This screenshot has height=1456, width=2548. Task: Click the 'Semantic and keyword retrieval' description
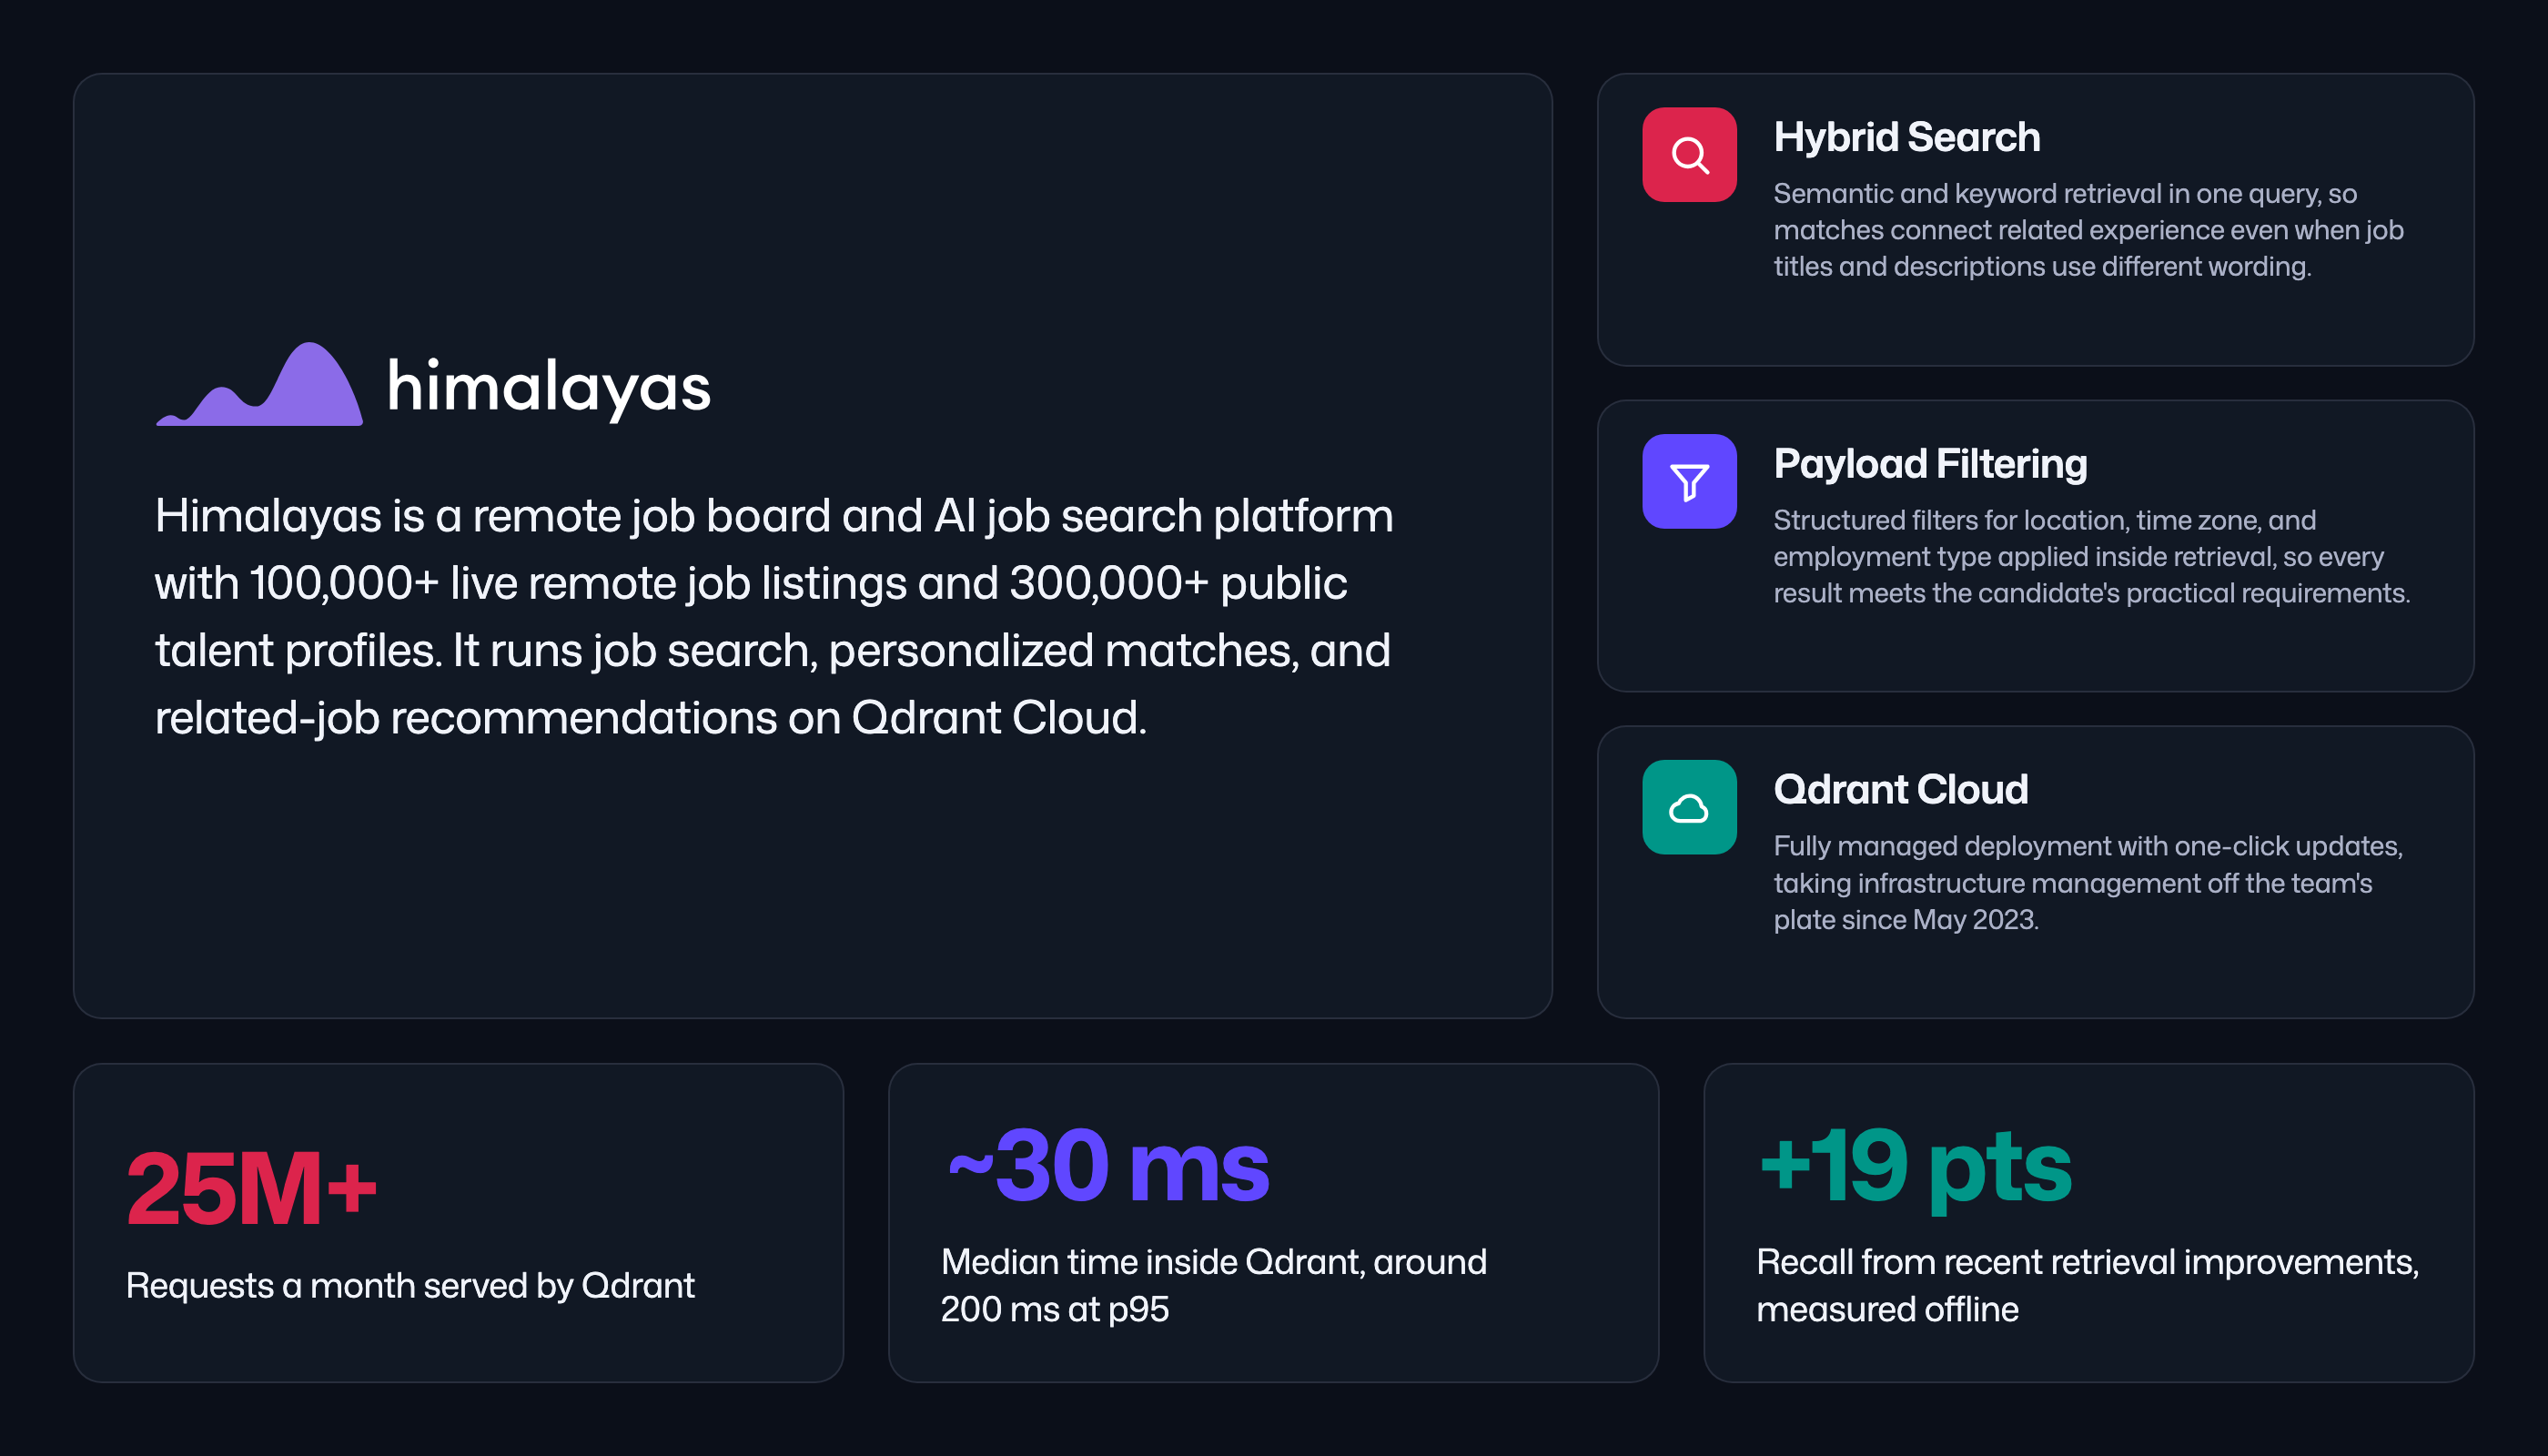point(2088,230)
